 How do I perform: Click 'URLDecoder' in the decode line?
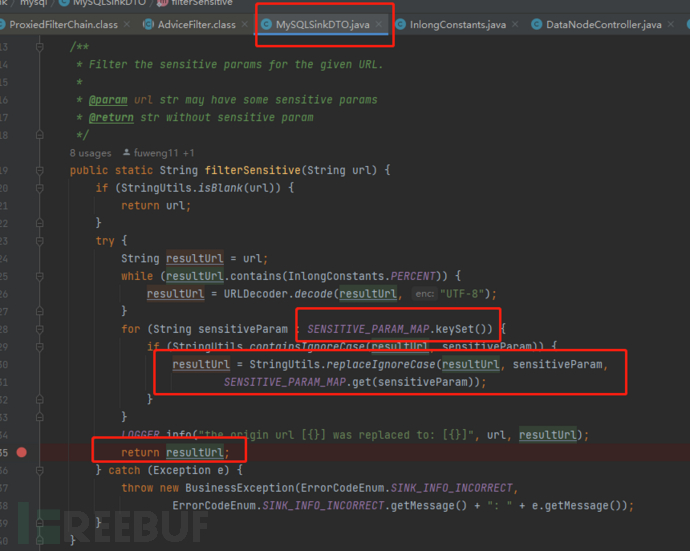click(x=255, y=294)
